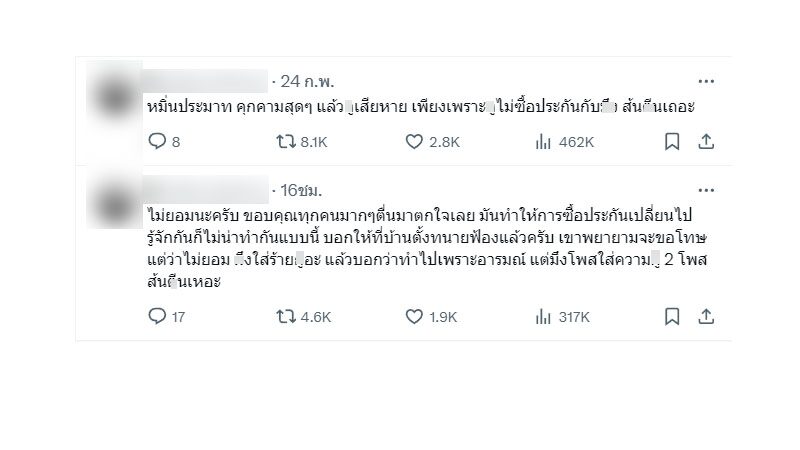Image resolution: width=800 pixels, height=450 pixels.
Task: Share the tweet posted 16ชม. ago
Action: tap(706, 317)
